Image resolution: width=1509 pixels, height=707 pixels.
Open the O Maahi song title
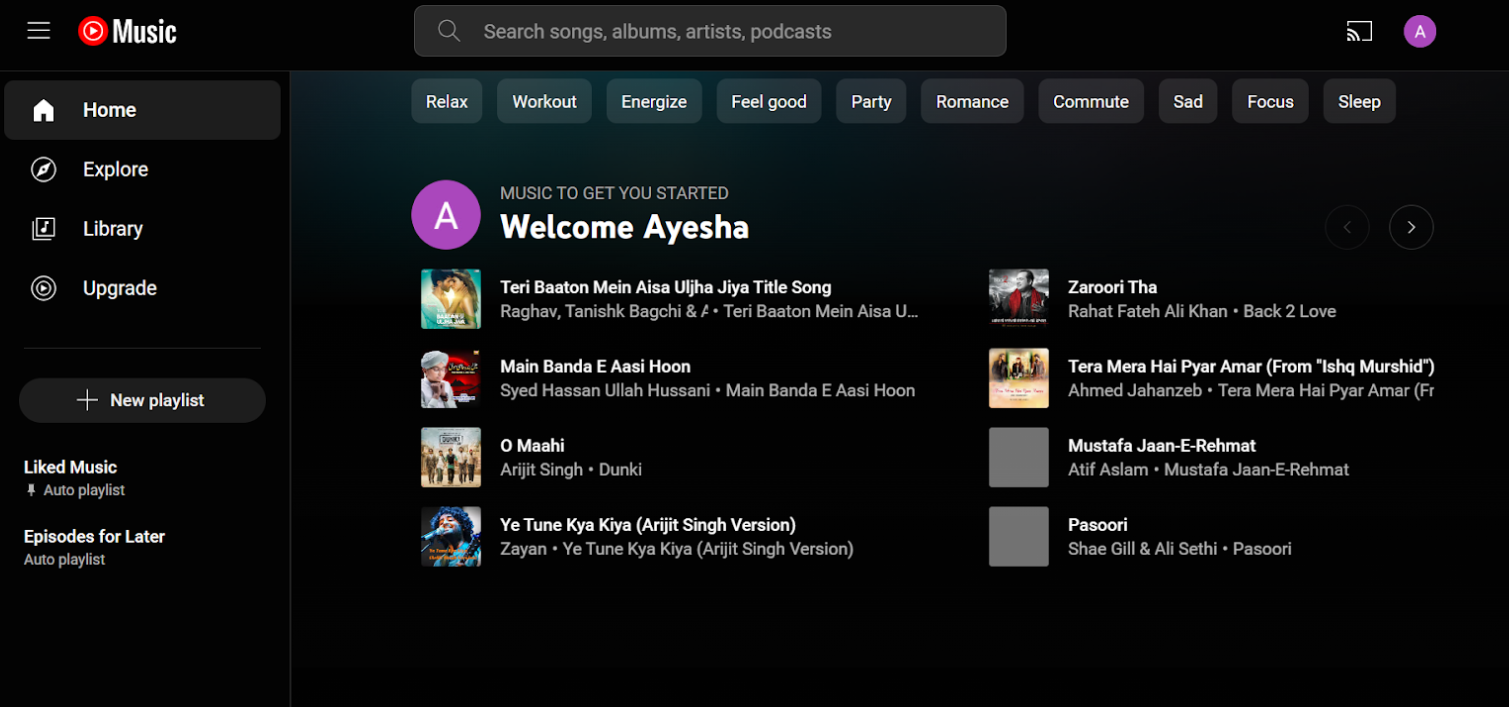(532, 445)
